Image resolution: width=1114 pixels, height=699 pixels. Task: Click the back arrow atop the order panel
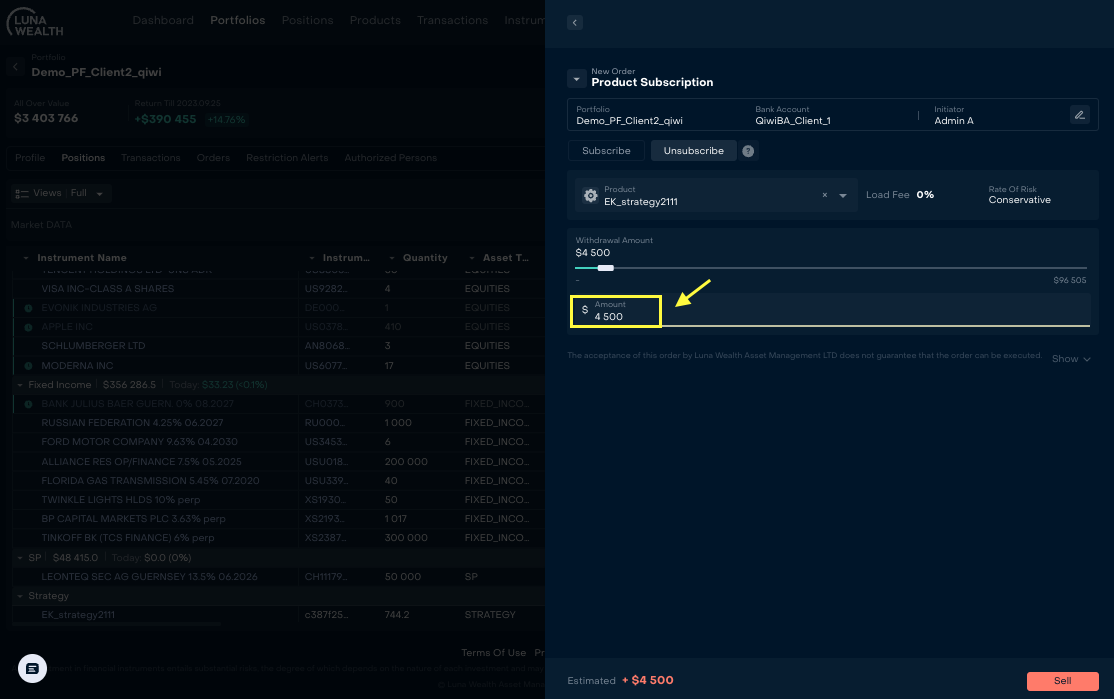(x=575, y=23)
